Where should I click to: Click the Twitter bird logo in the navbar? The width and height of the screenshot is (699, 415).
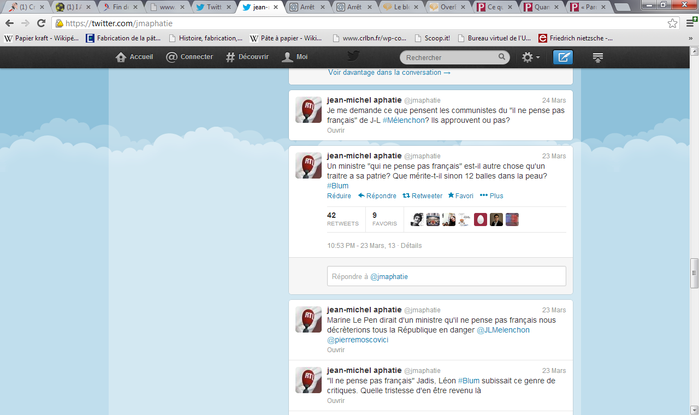tap(354, 56)
